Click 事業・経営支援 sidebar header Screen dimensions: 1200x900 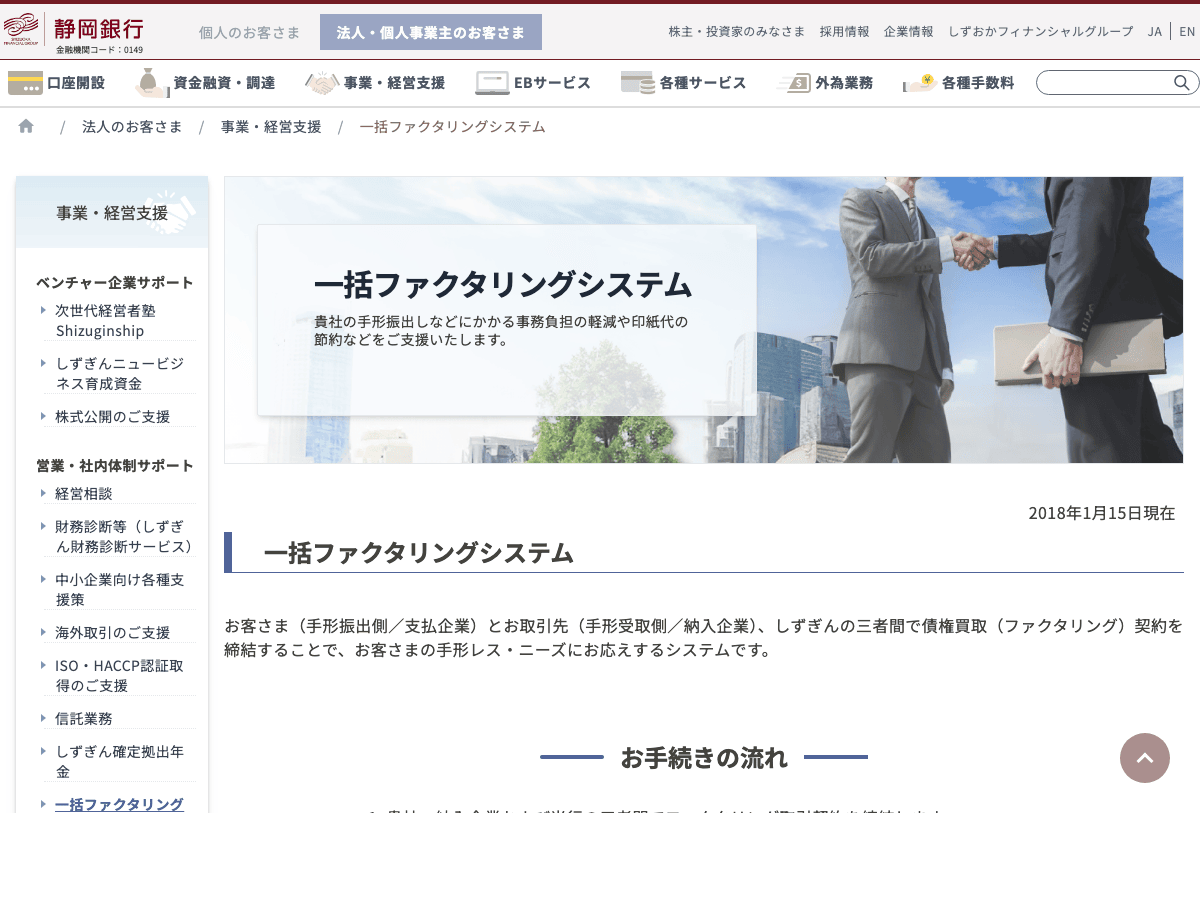click(112, 212)
